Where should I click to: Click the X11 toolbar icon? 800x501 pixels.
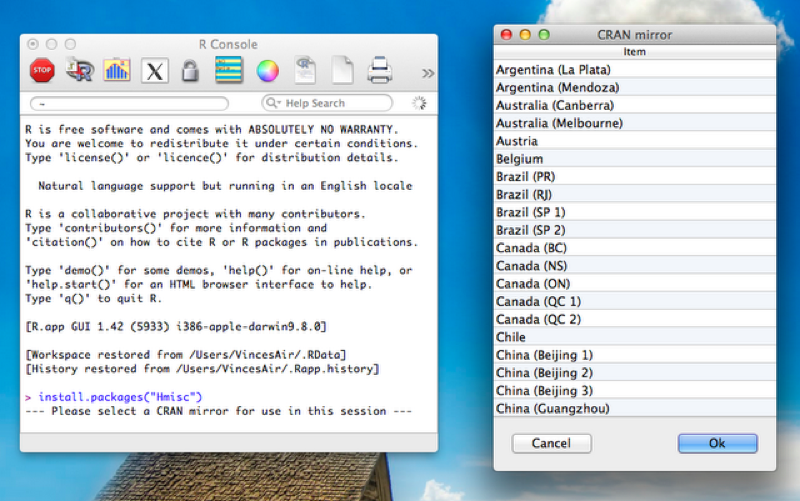tap(155, 71)
